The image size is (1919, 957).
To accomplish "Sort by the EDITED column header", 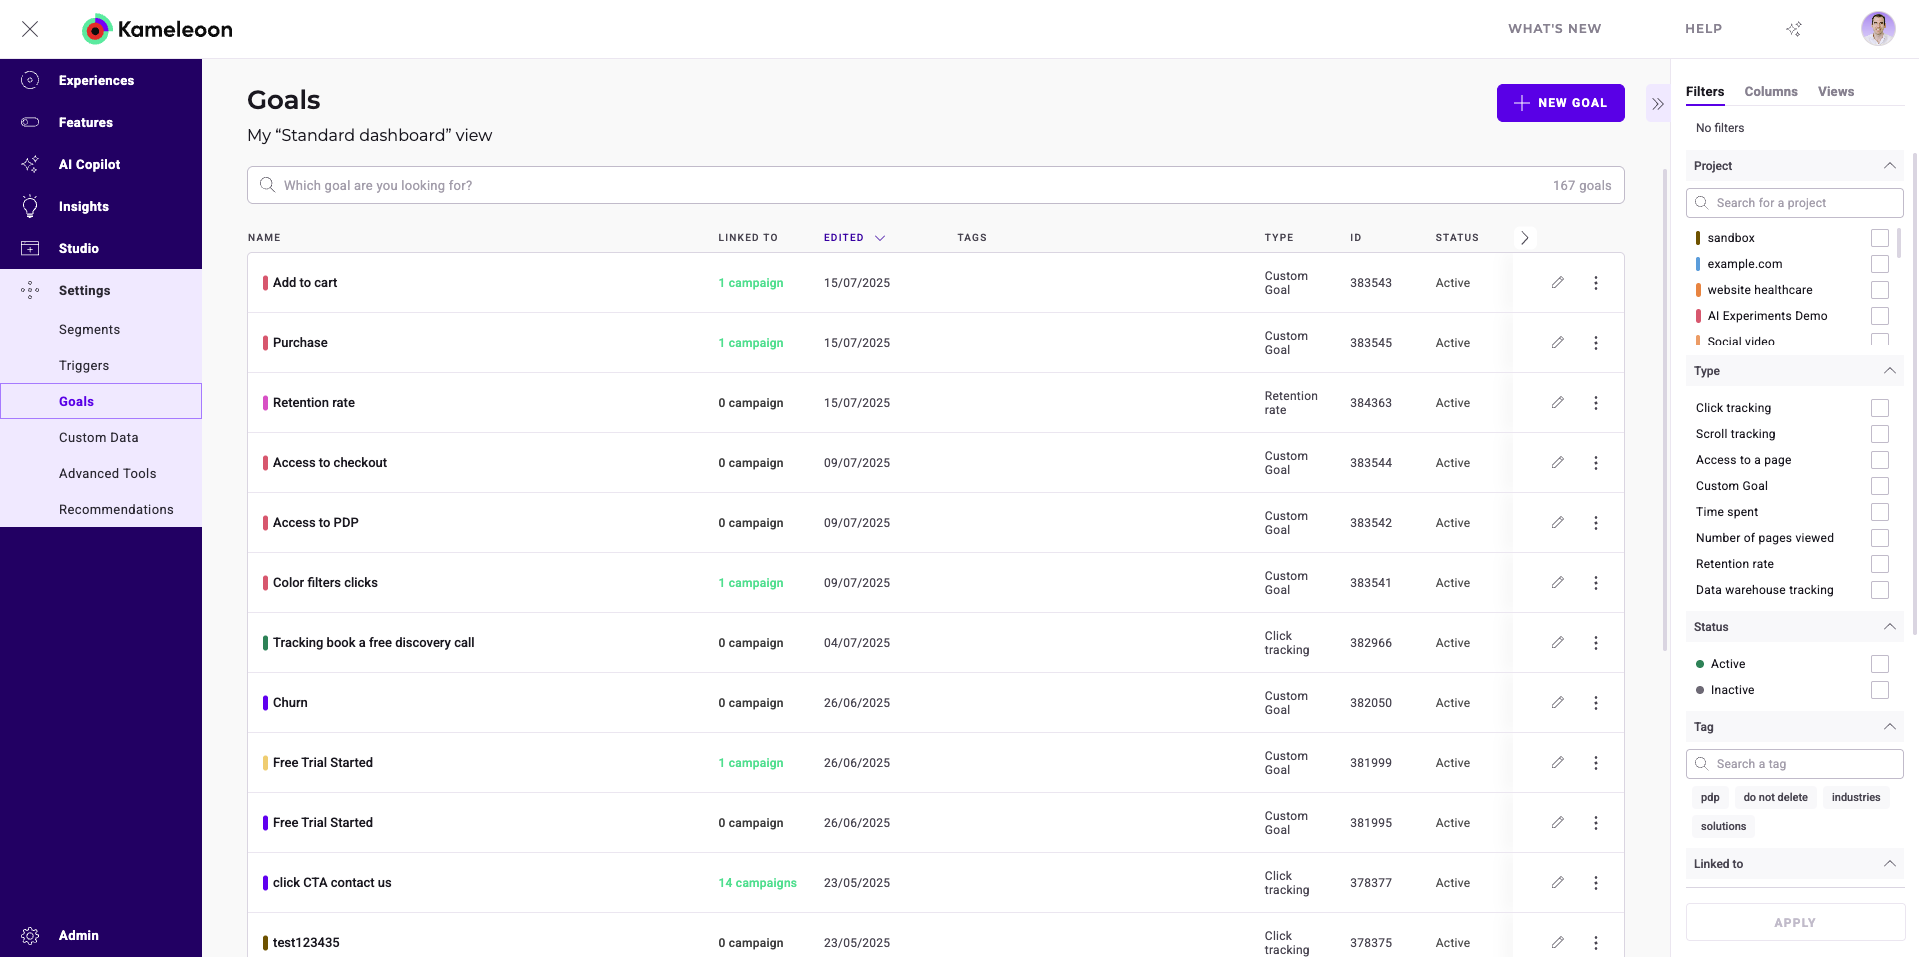I will 854,238.
